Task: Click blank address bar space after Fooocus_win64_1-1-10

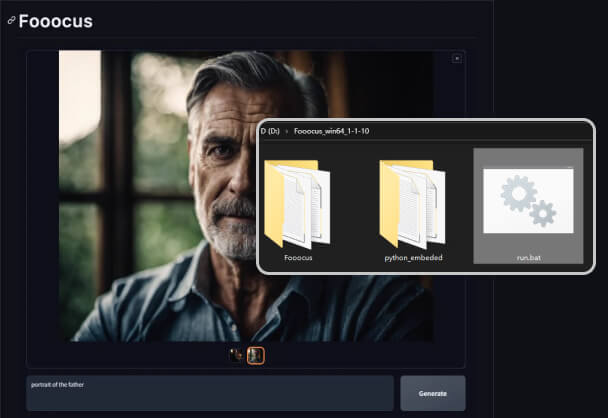Action: (480, 131)
